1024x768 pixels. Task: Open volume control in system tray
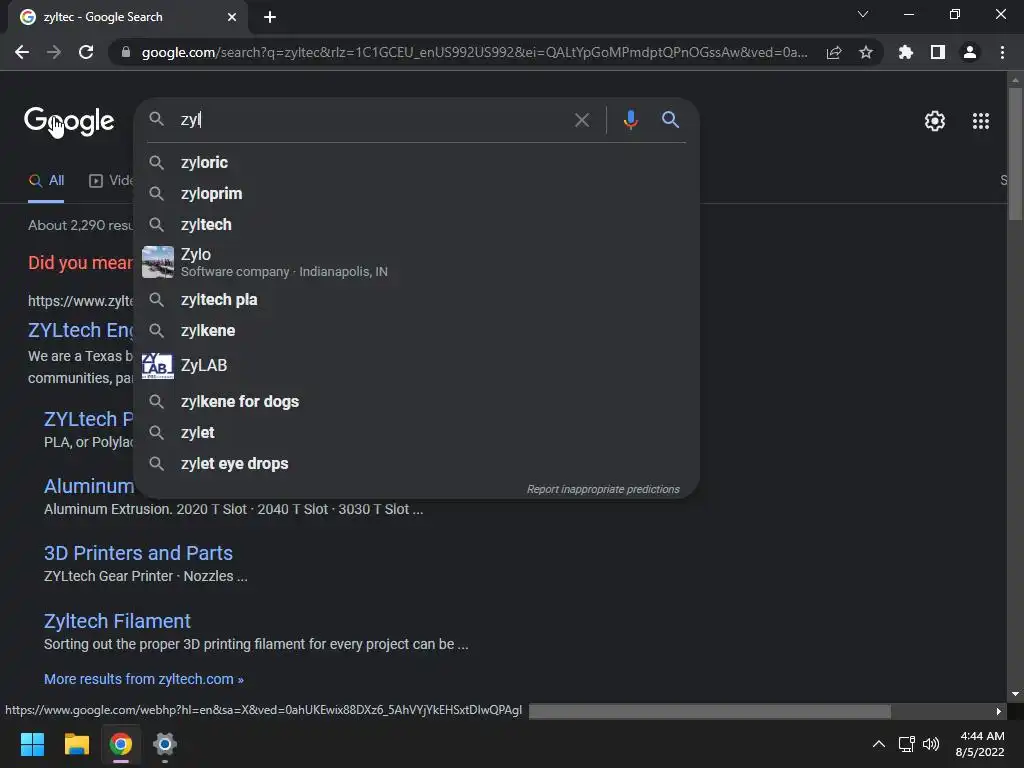pos(931,744)
